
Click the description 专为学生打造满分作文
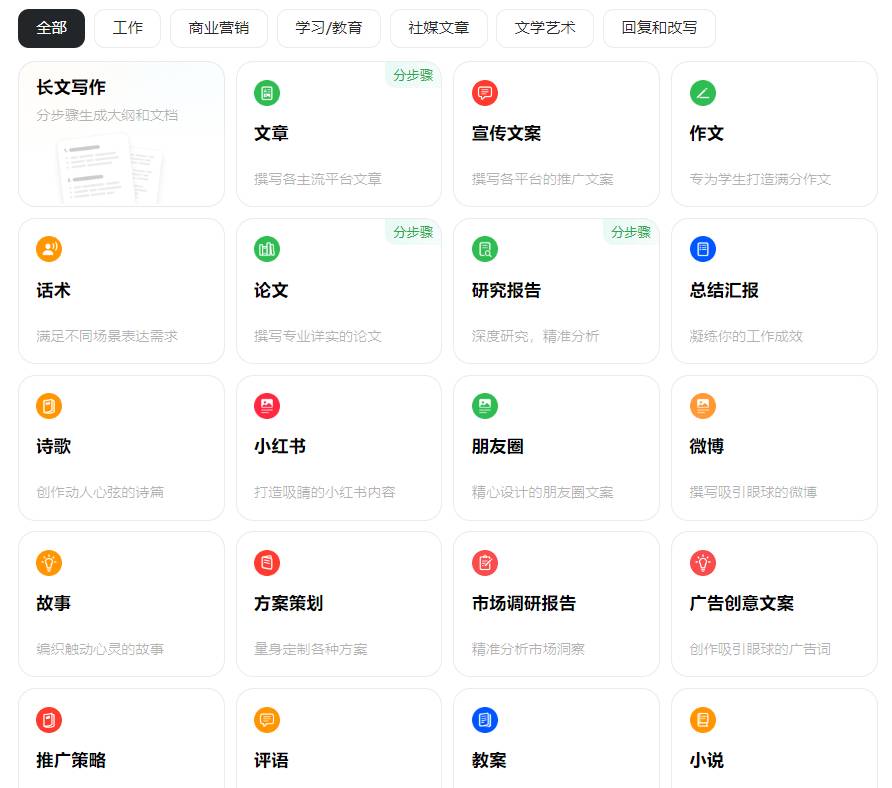[760, 179]
